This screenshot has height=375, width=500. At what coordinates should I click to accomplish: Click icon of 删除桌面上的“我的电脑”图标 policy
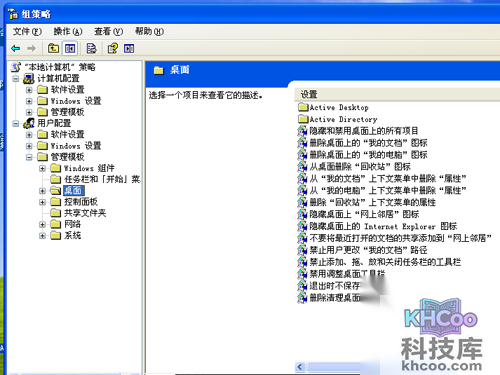click(x=302, y=155)
